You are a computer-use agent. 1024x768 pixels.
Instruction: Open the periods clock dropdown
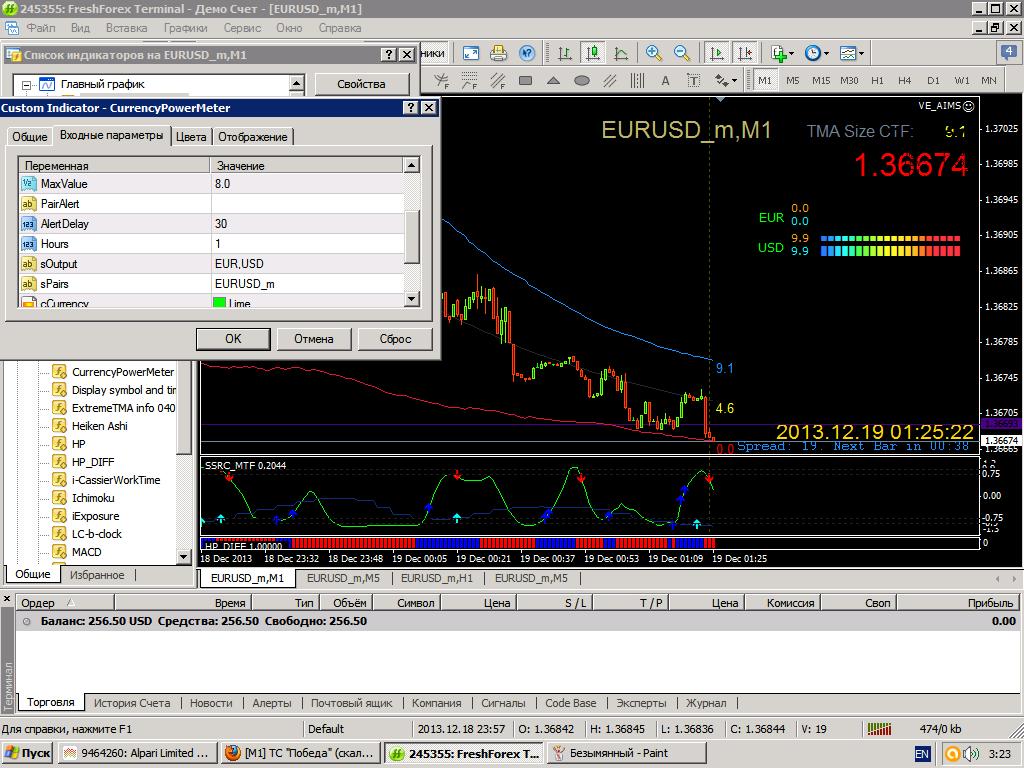tap(816, 54)
